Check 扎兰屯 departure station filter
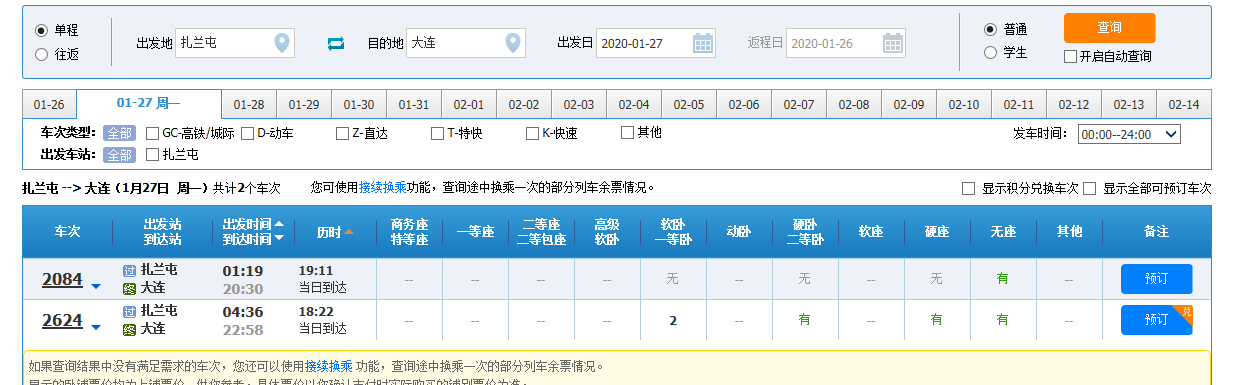 (x=153, y=154)
